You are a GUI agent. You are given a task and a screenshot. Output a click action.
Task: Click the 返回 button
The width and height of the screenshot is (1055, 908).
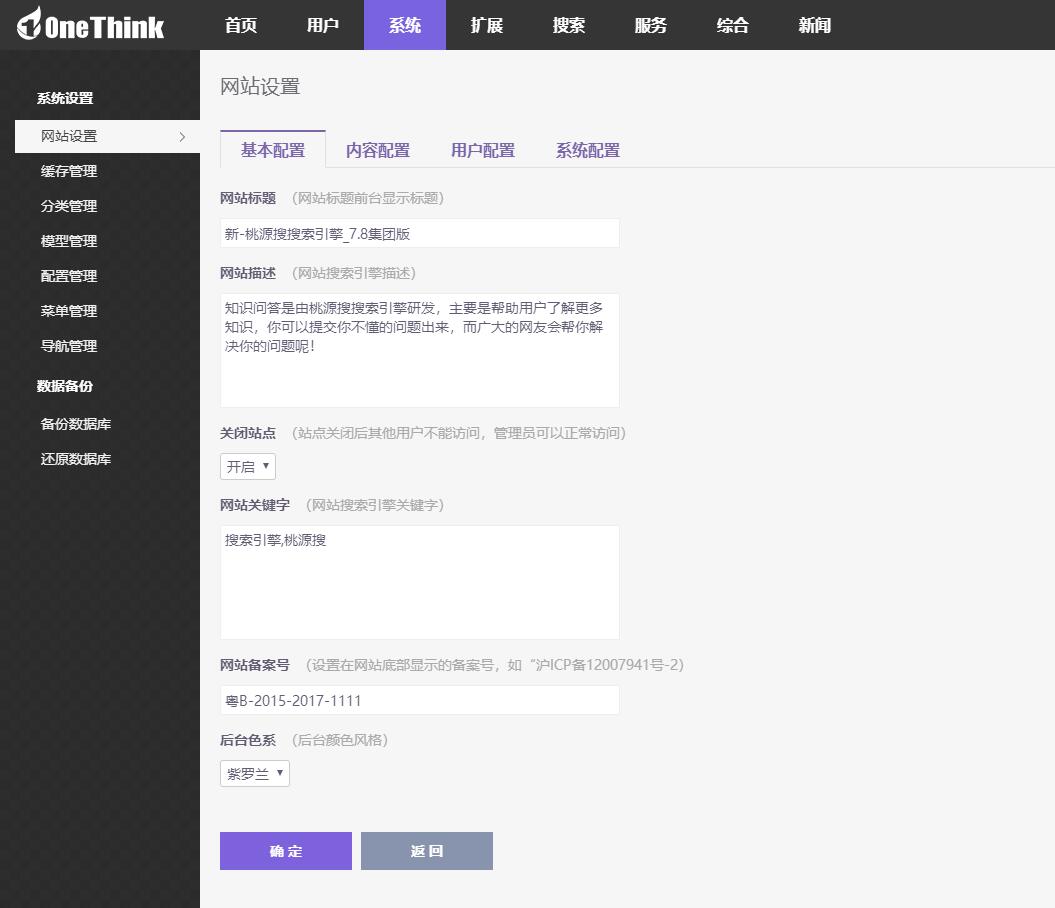click(x=427, y=851)
